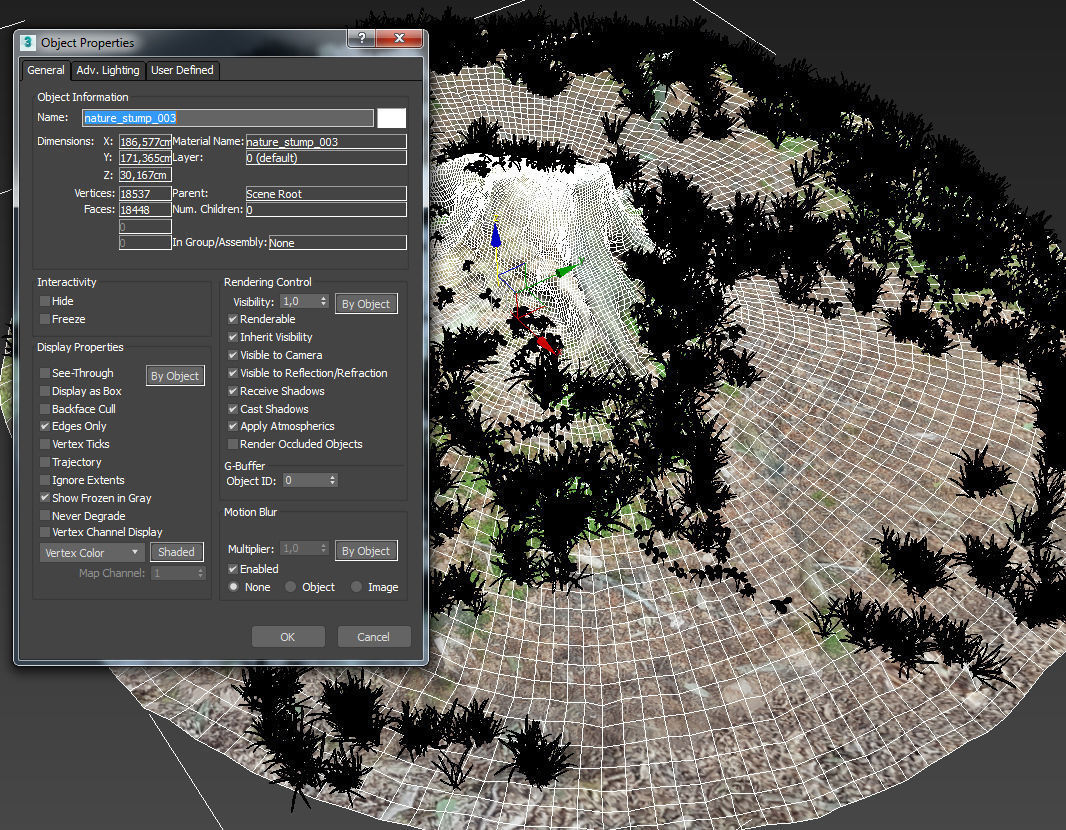This screenshot has height=830, width=1066.
Task: Click the Z dimension value 30,167cm
Action: (x=145, y=175)
